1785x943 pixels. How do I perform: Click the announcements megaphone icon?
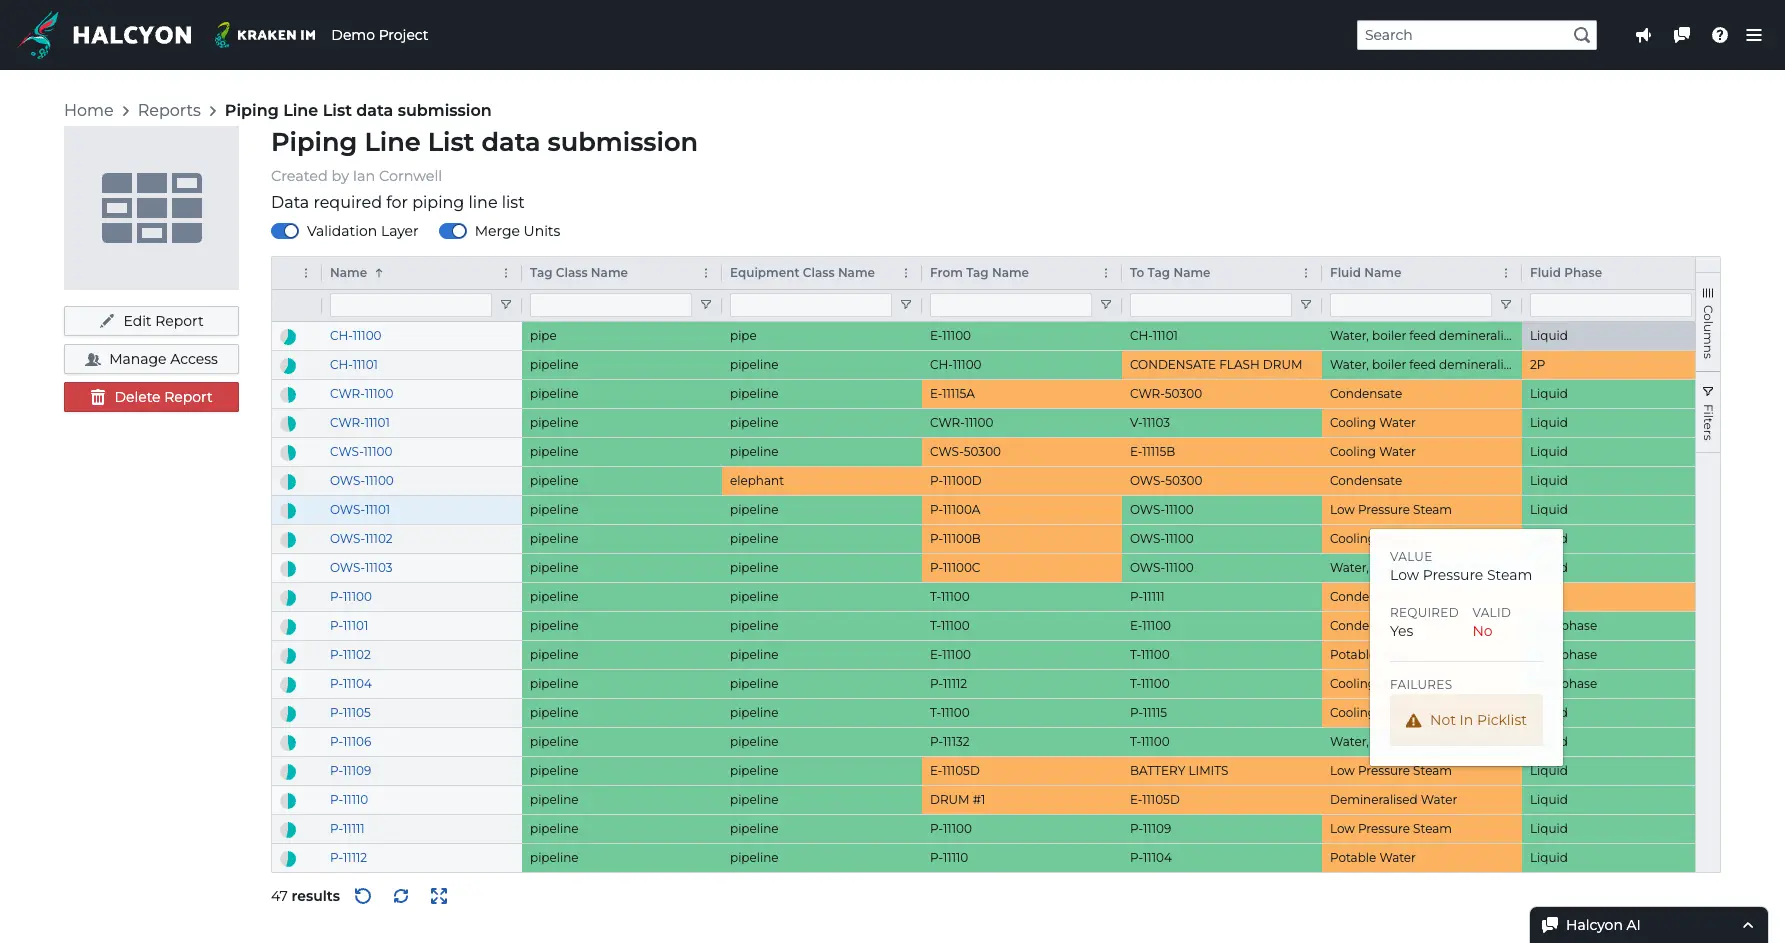tap(1643, 35)
